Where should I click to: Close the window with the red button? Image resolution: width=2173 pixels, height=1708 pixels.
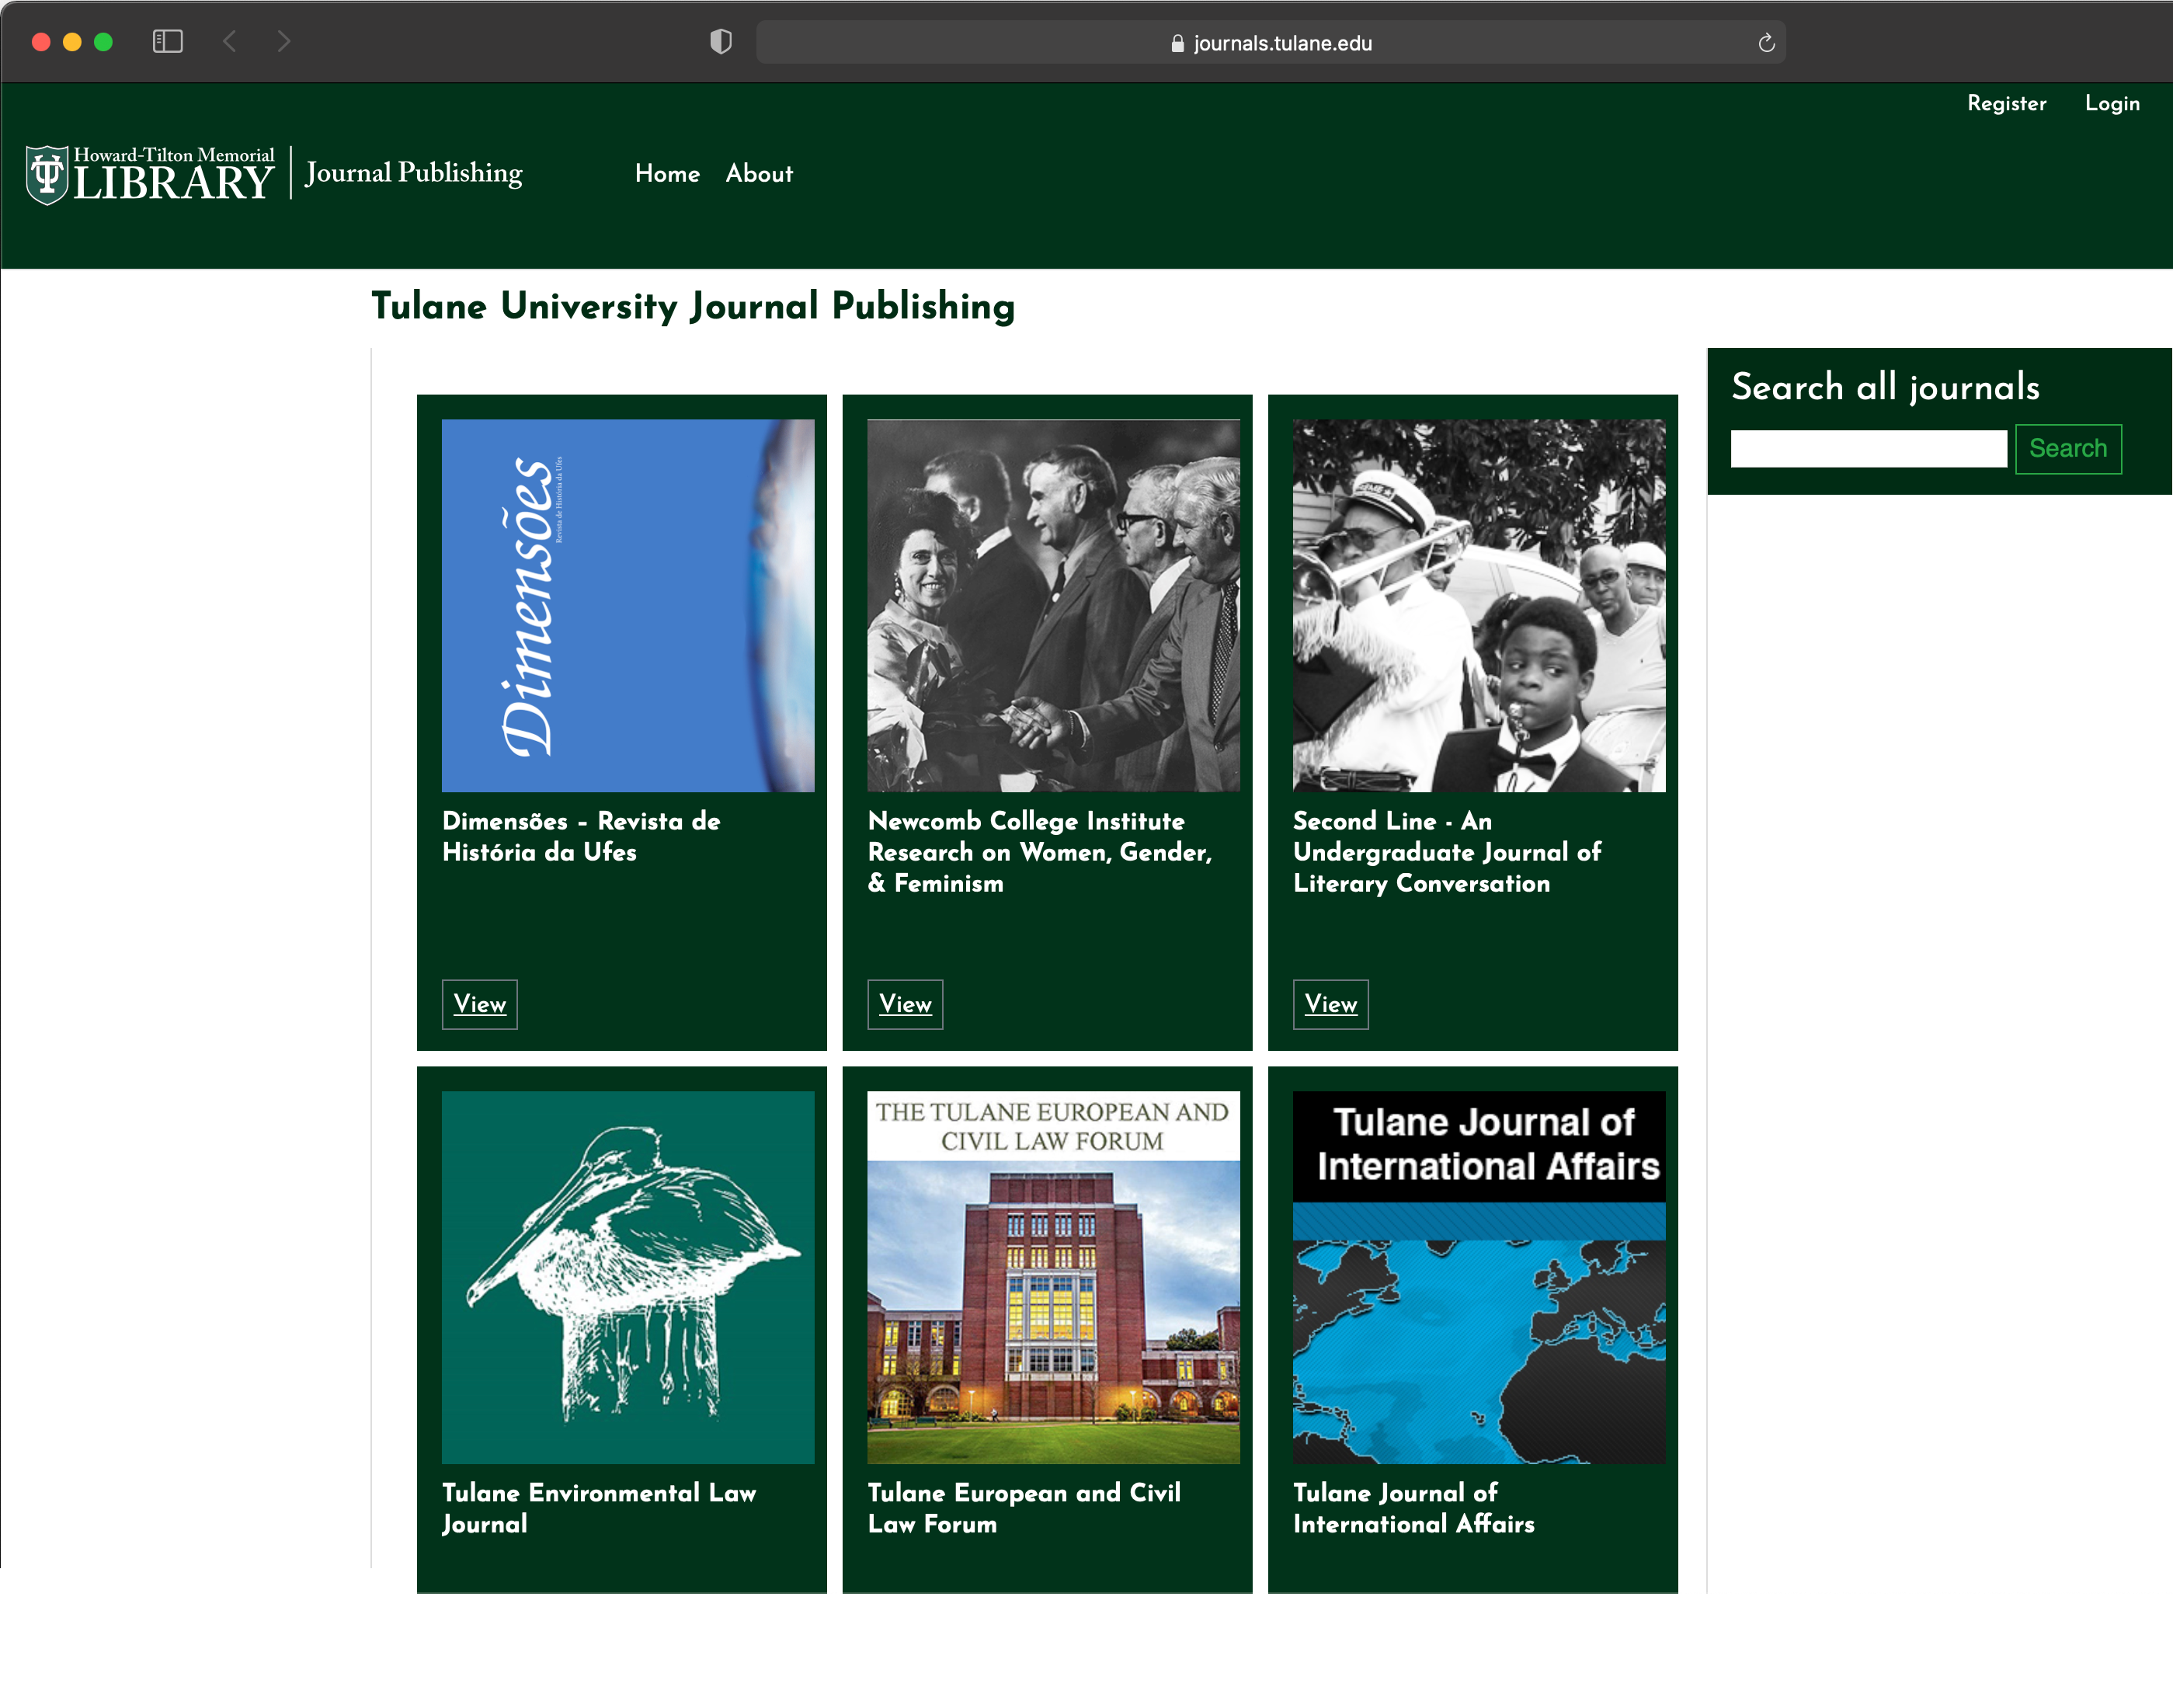click(x=41, y=42)
